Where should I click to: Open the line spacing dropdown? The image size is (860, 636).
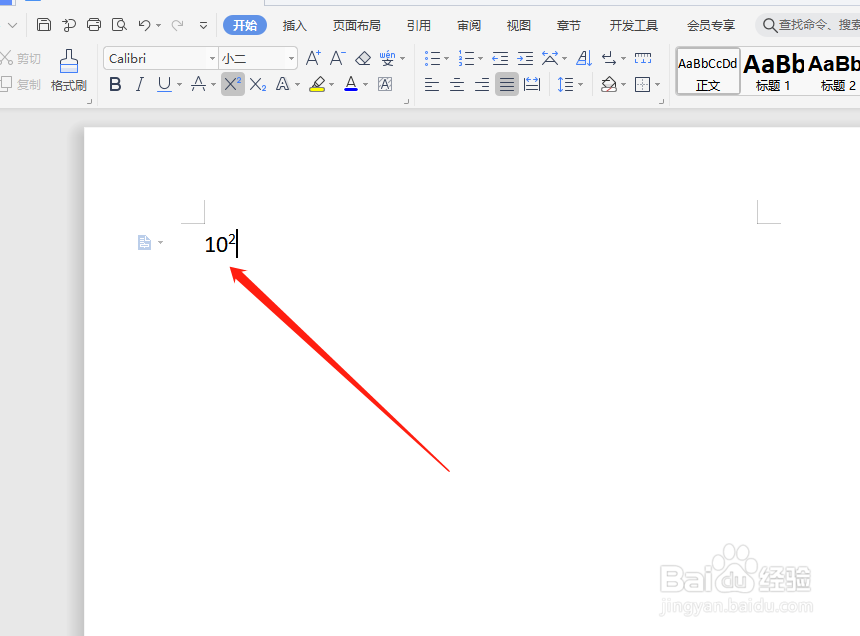[x=571, y=84]
